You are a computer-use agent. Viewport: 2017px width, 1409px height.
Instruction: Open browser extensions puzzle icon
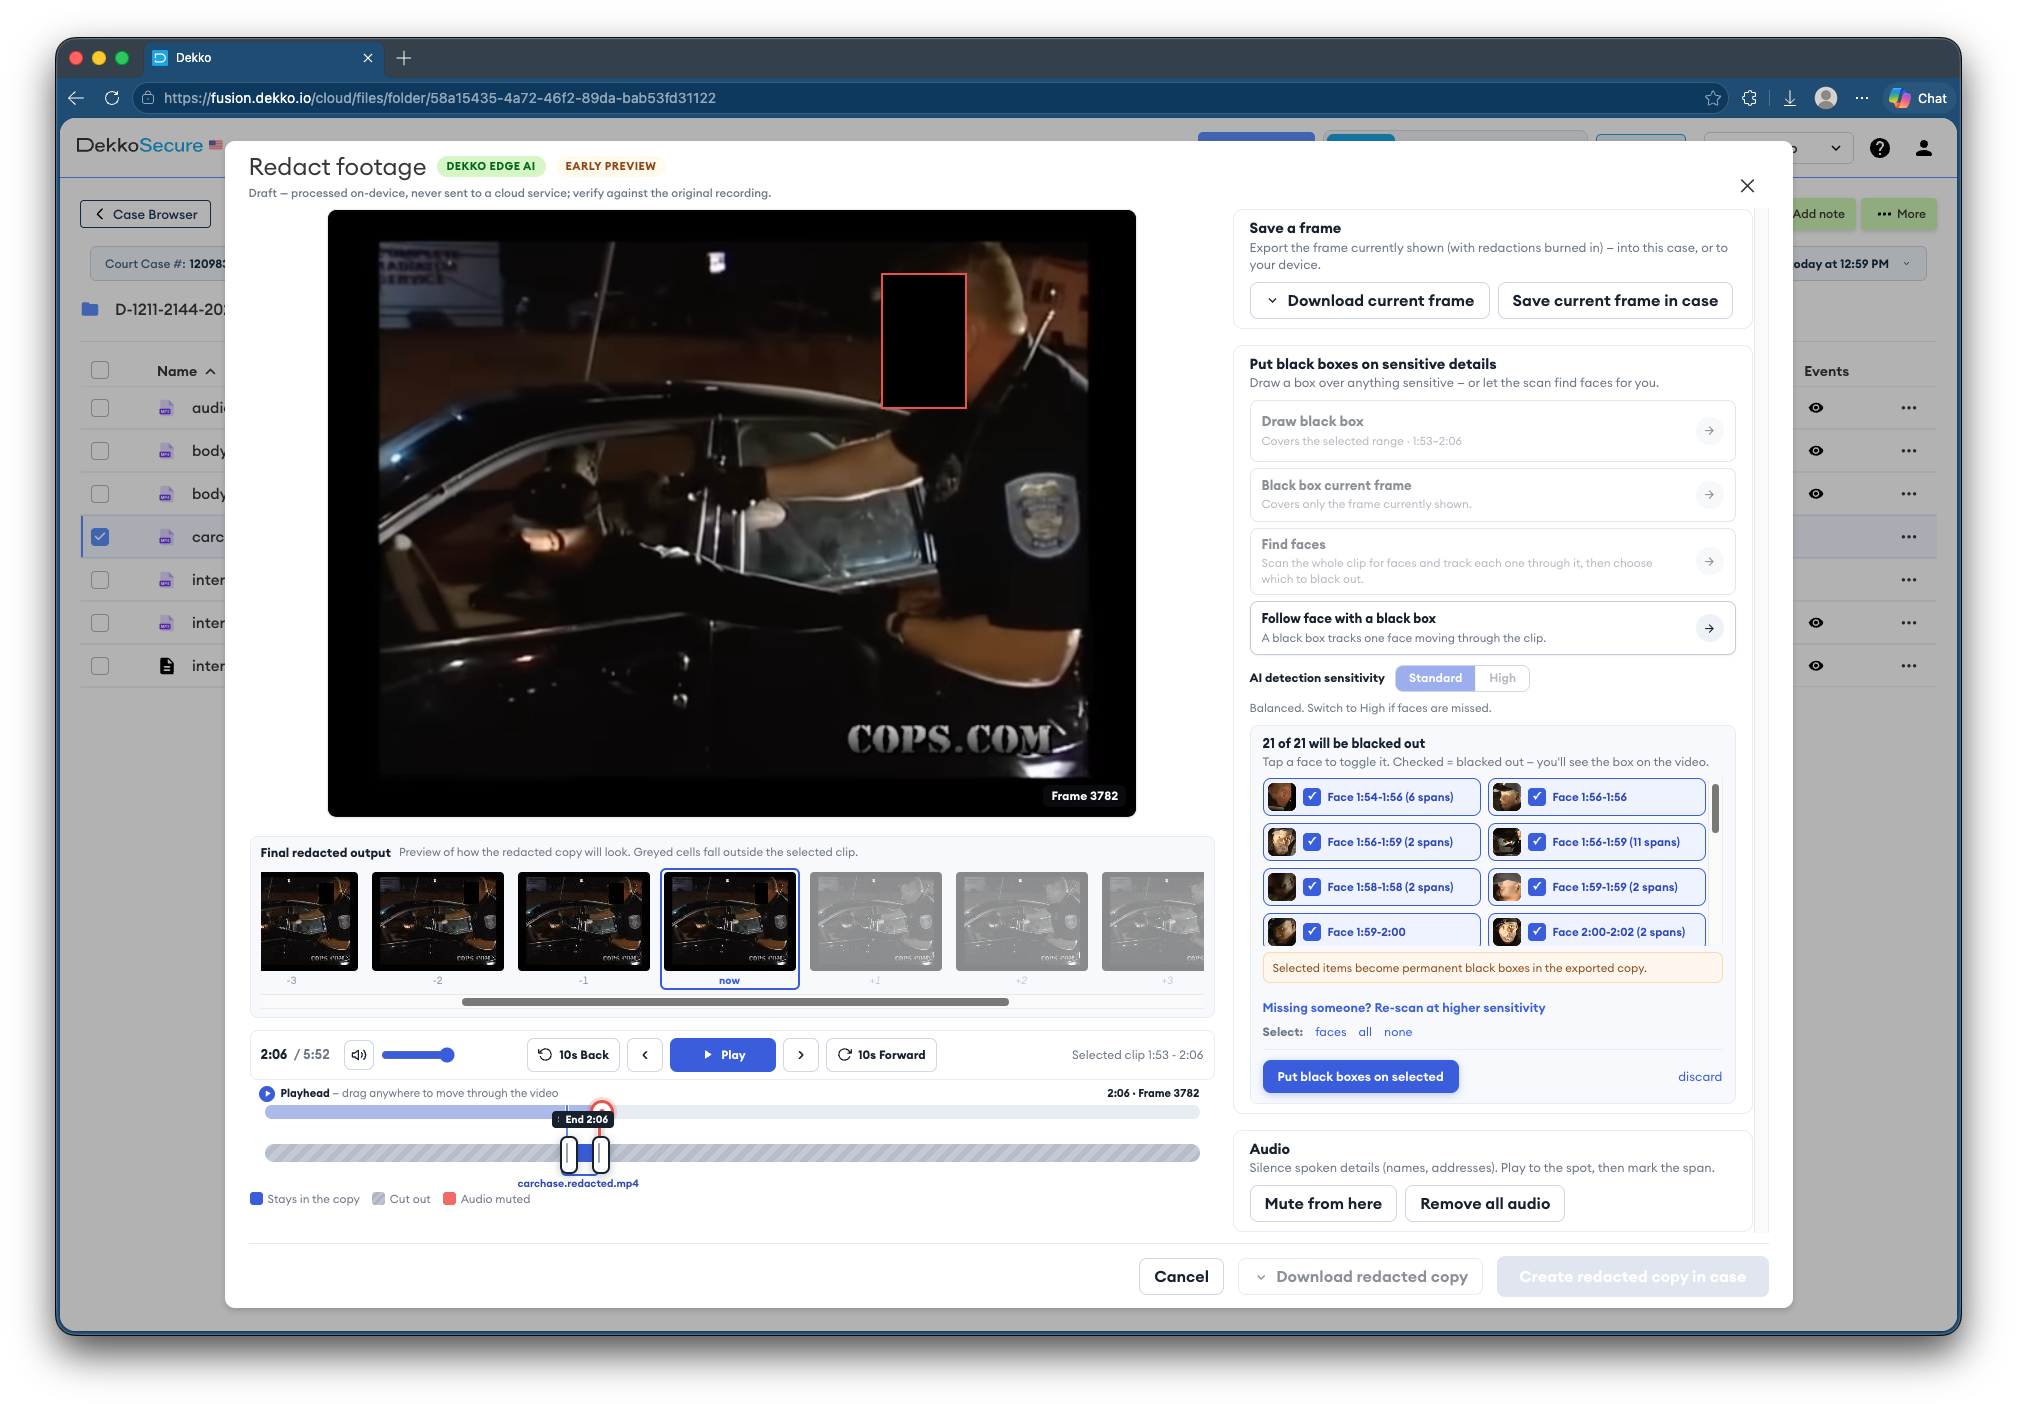tap(1749, 98)
